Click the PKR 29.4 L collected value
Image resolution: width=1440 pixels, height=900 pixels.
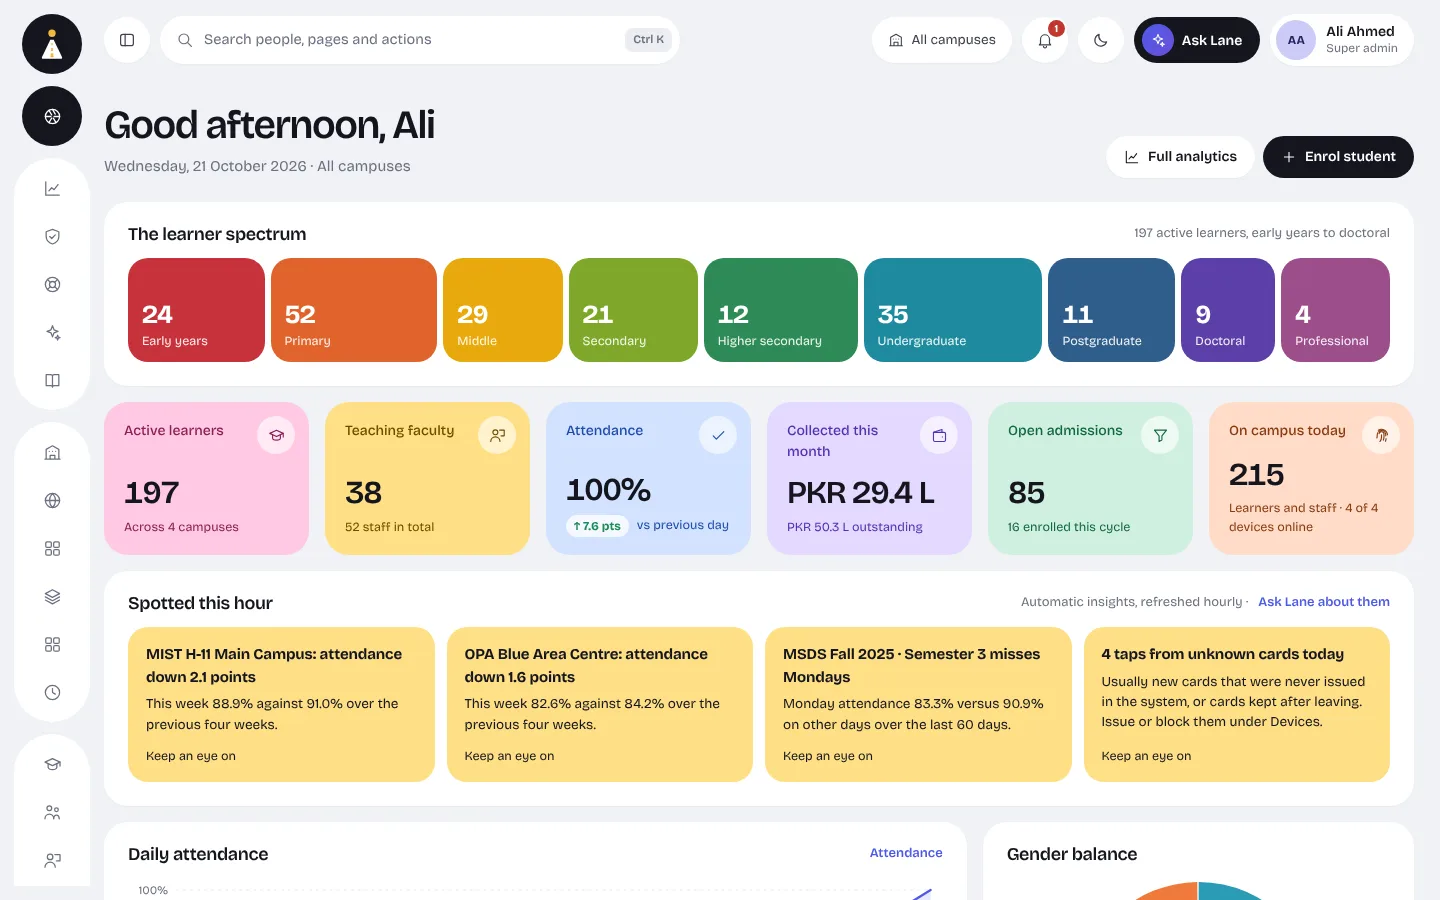[x=860, y=492]
